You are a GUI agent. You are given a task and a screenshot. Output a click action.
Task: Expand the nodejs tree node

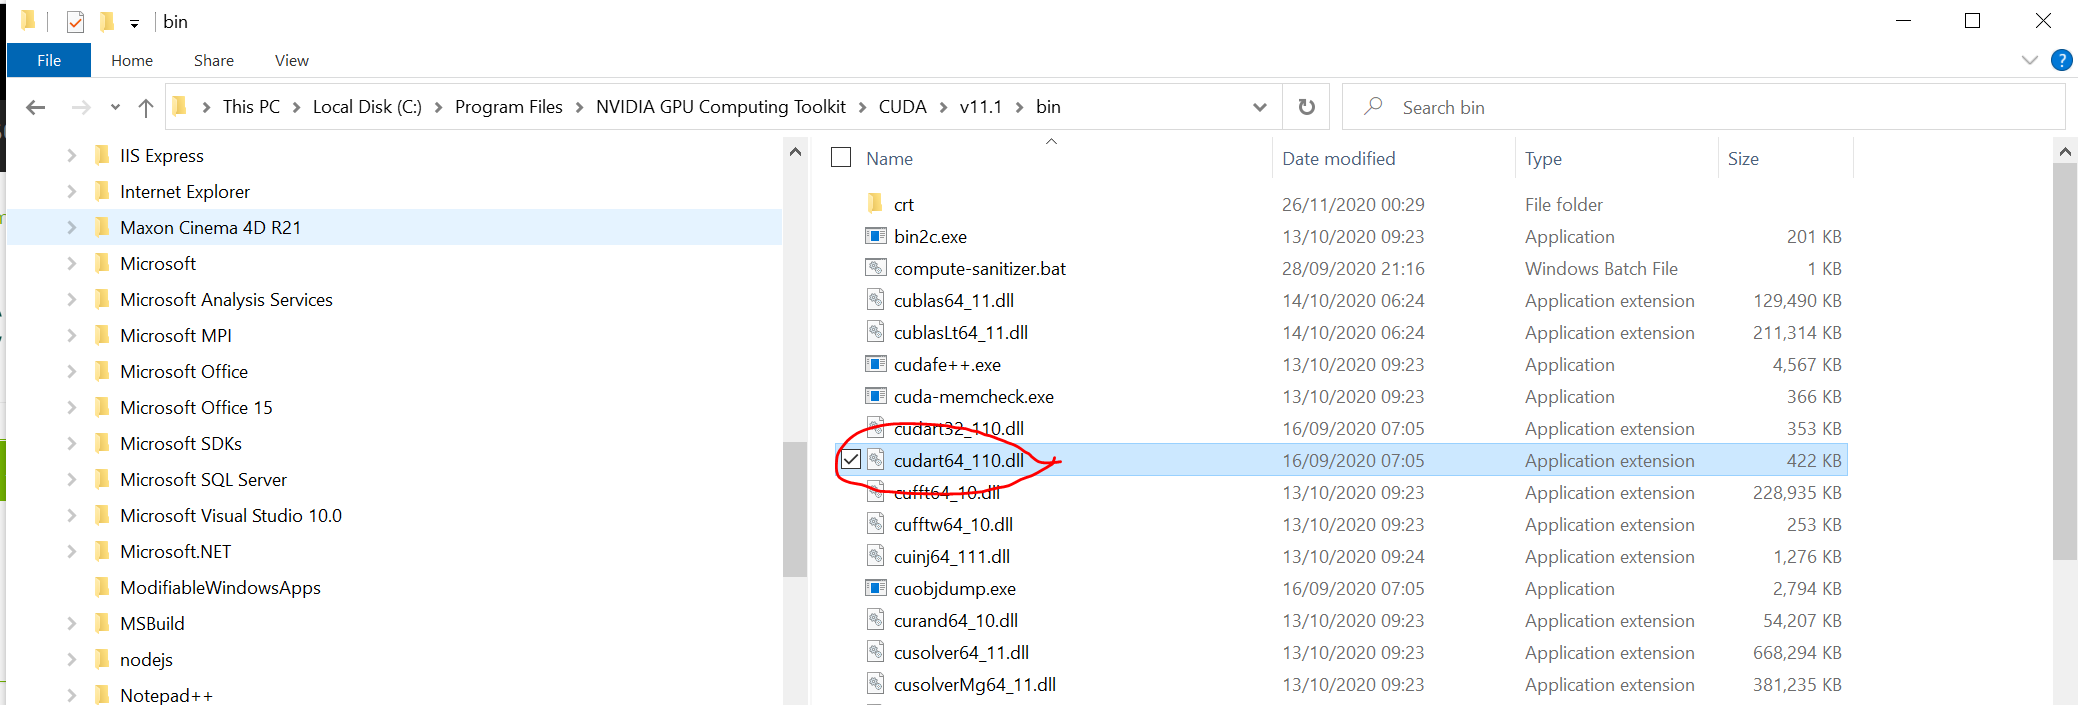click(71, 659)
